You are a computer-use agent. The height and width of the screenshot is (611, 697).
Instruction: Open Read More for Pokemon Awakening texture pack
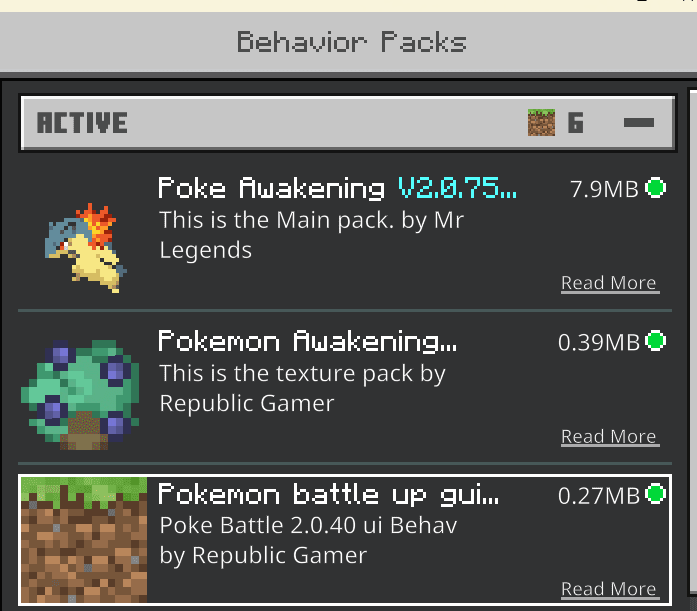click(x=610, y=437)
